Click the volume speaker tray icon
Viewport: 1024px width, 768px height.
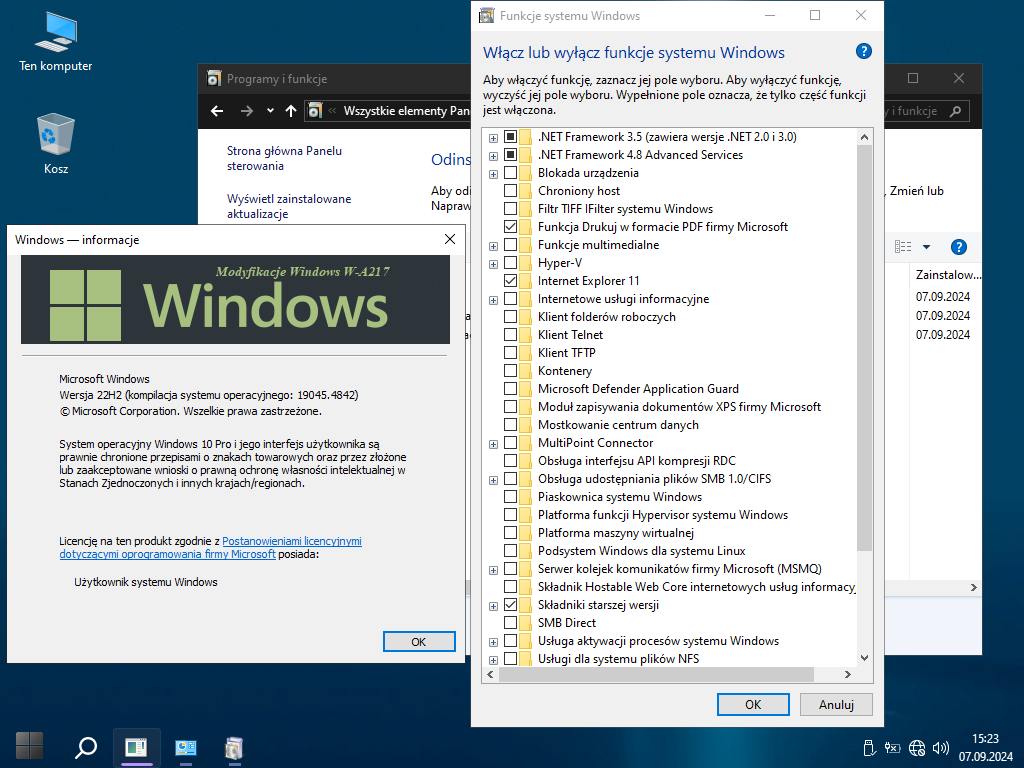940,747
